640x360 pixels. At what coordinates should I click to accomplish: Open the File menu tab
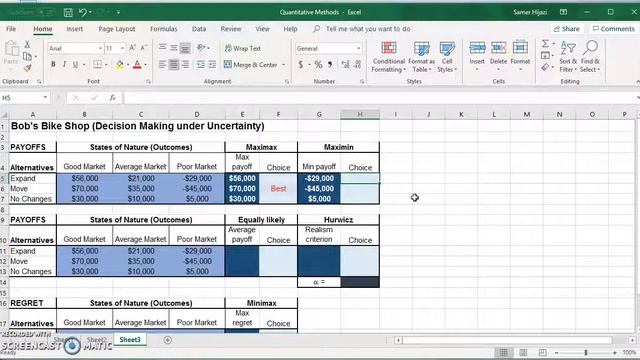(x=11, y=29)
